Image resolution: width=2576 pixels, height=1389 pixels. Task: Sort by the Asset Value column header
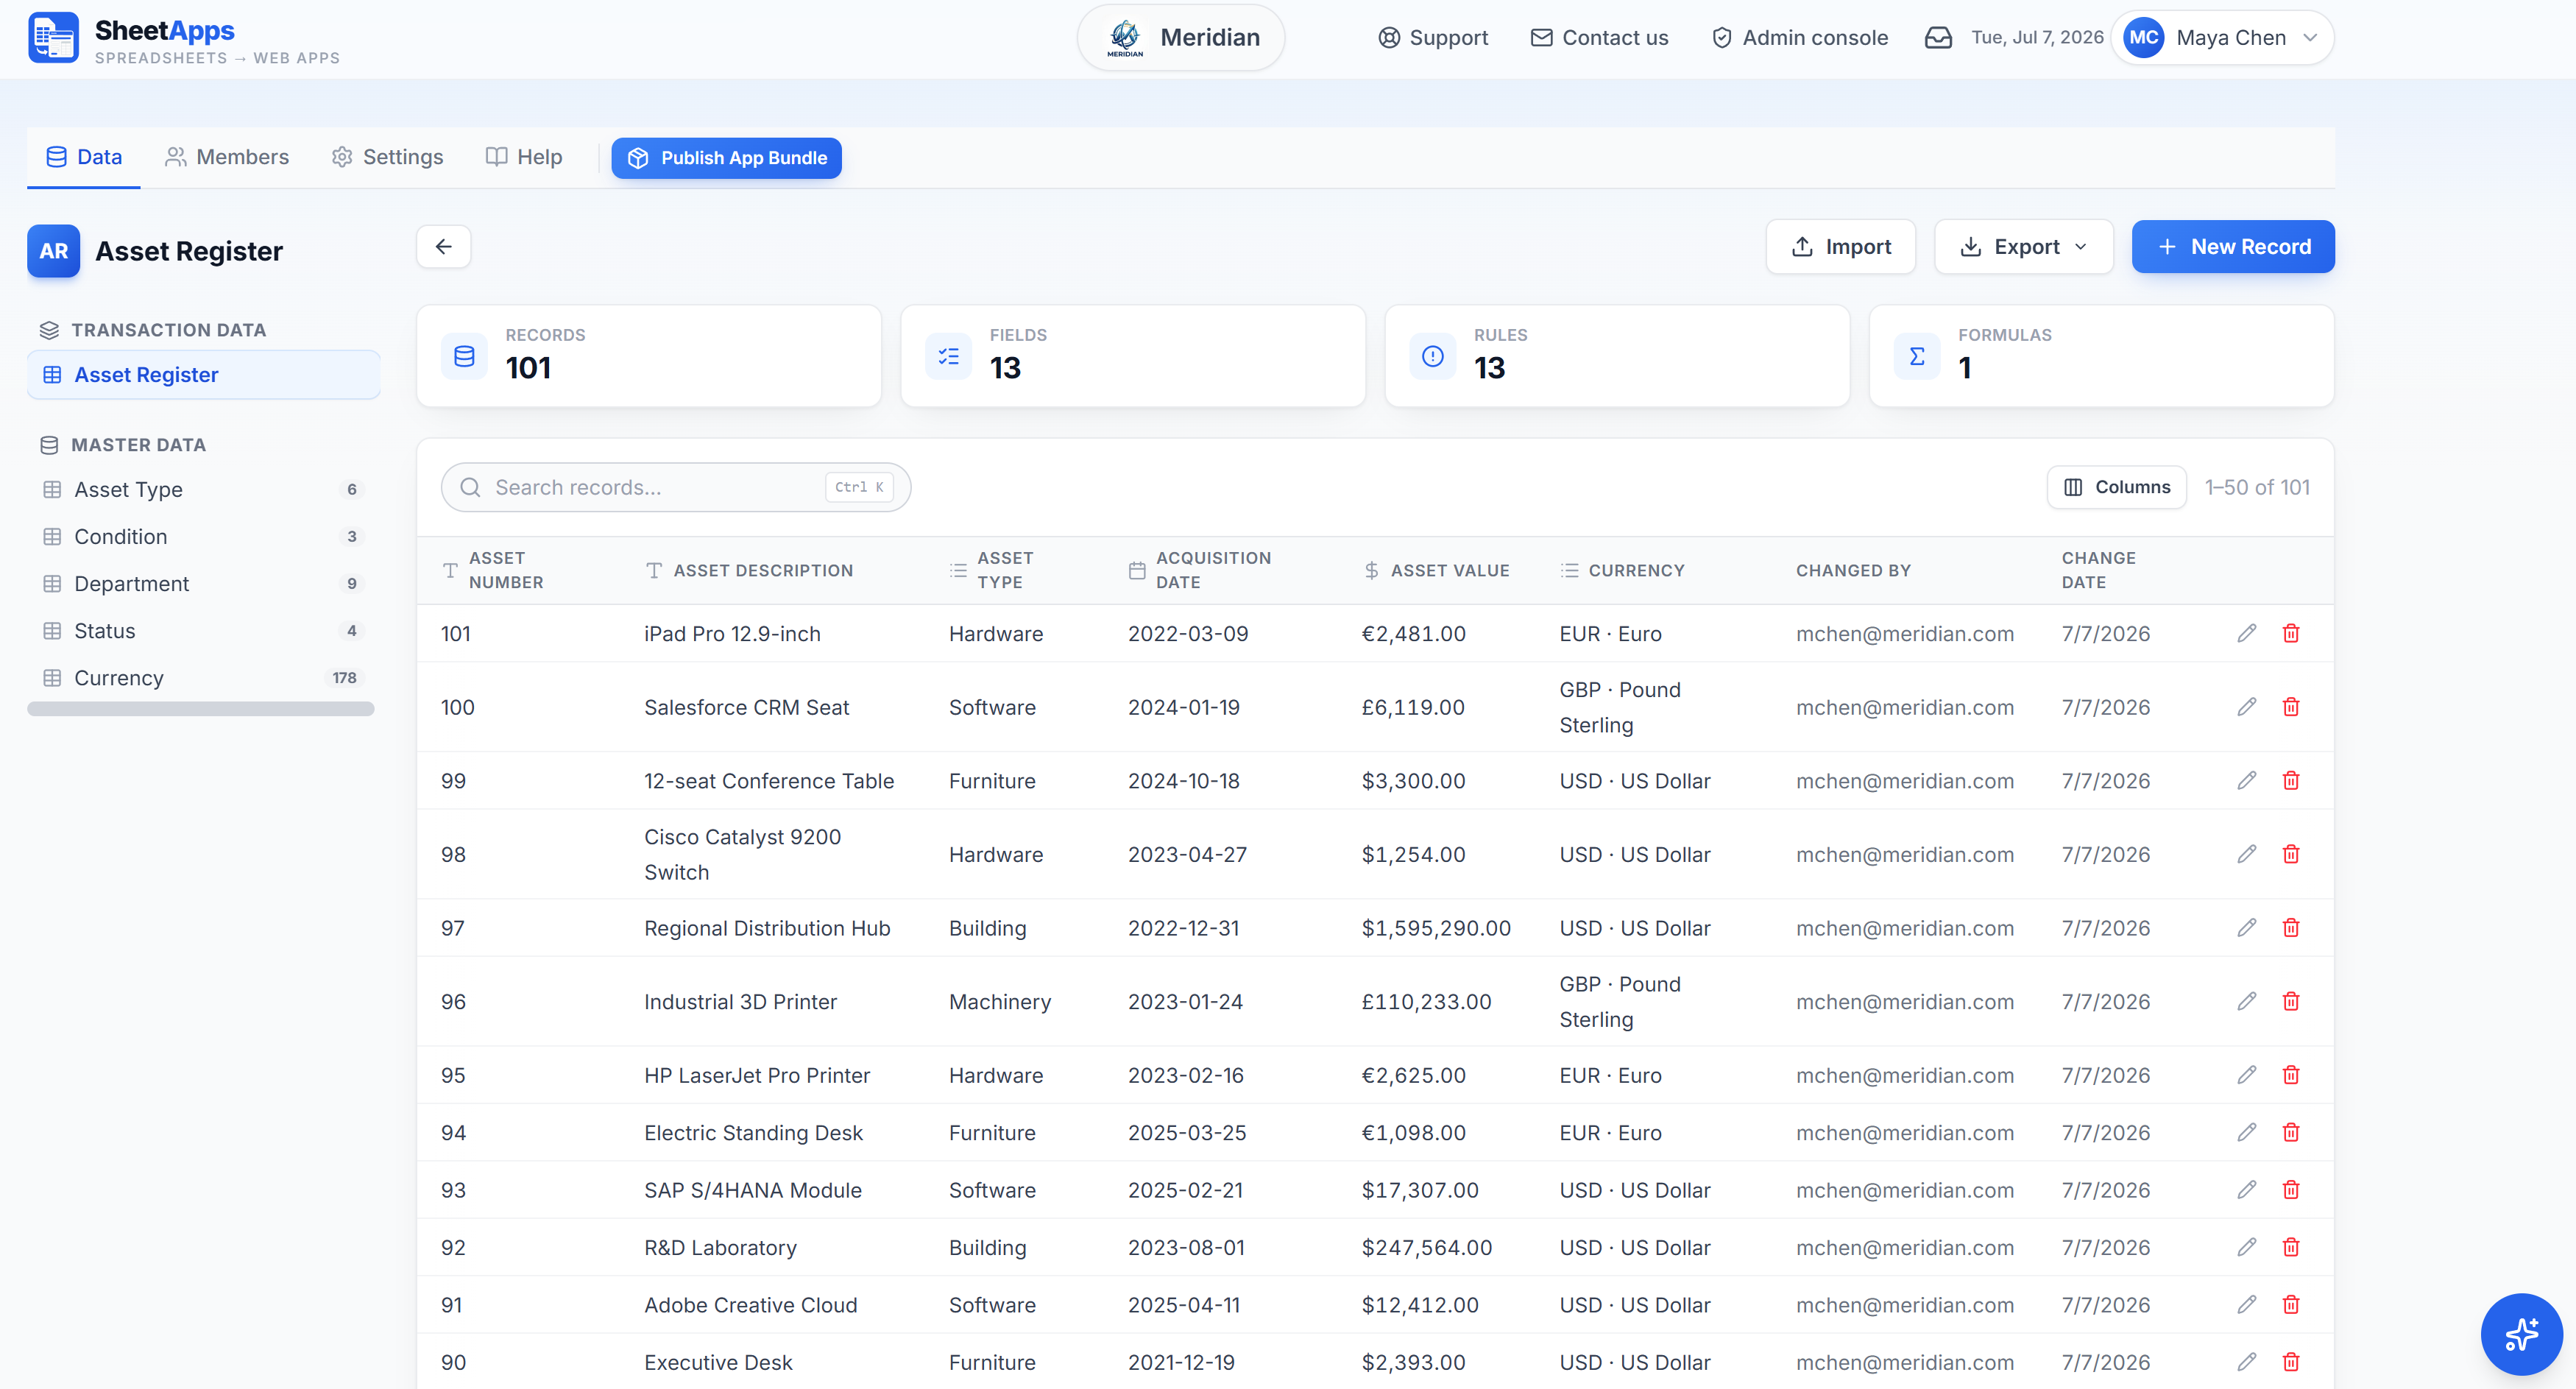1436,570
